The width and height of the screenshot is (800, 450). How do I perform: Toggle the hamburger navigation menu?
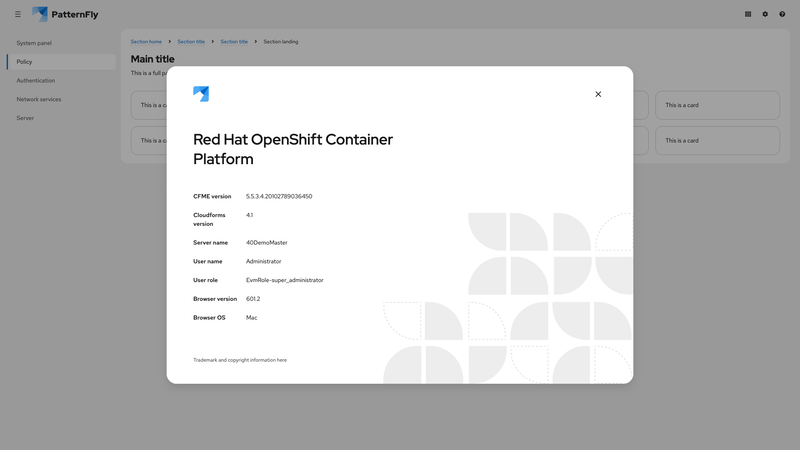(x=17, y=14)
